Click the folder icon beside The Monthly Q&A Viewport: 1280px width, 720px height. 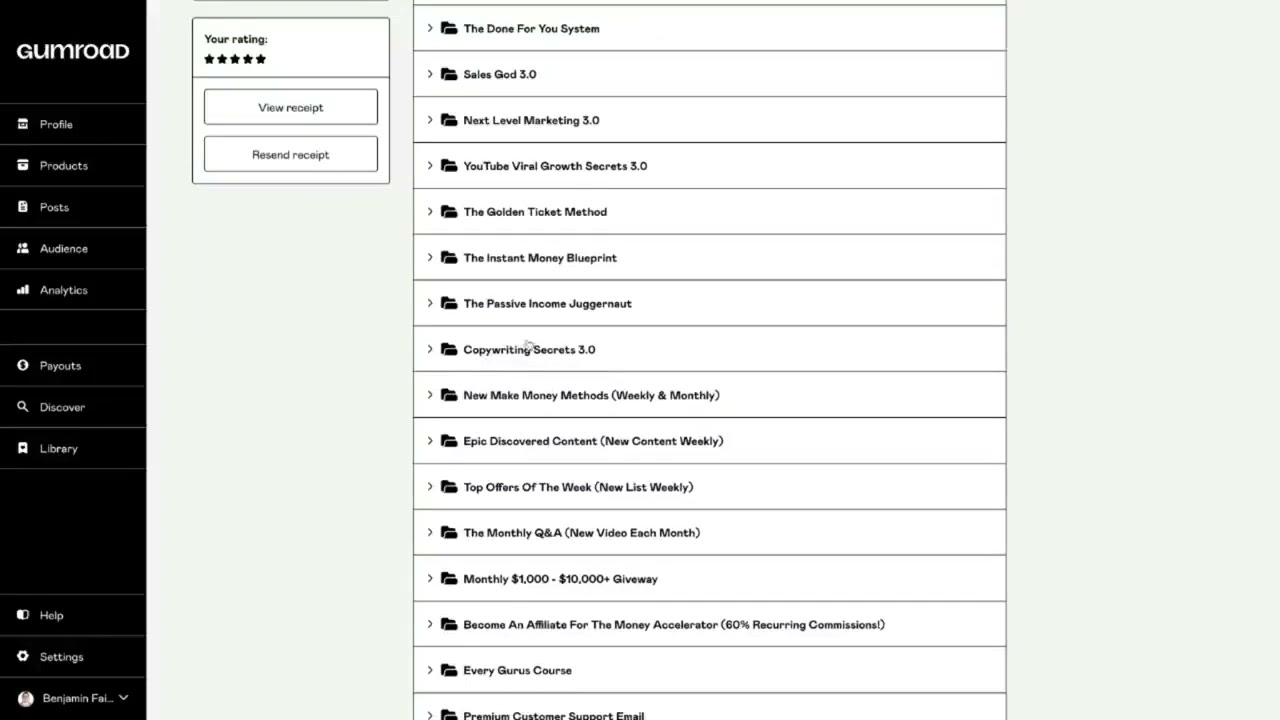click(x=449, y=533)
